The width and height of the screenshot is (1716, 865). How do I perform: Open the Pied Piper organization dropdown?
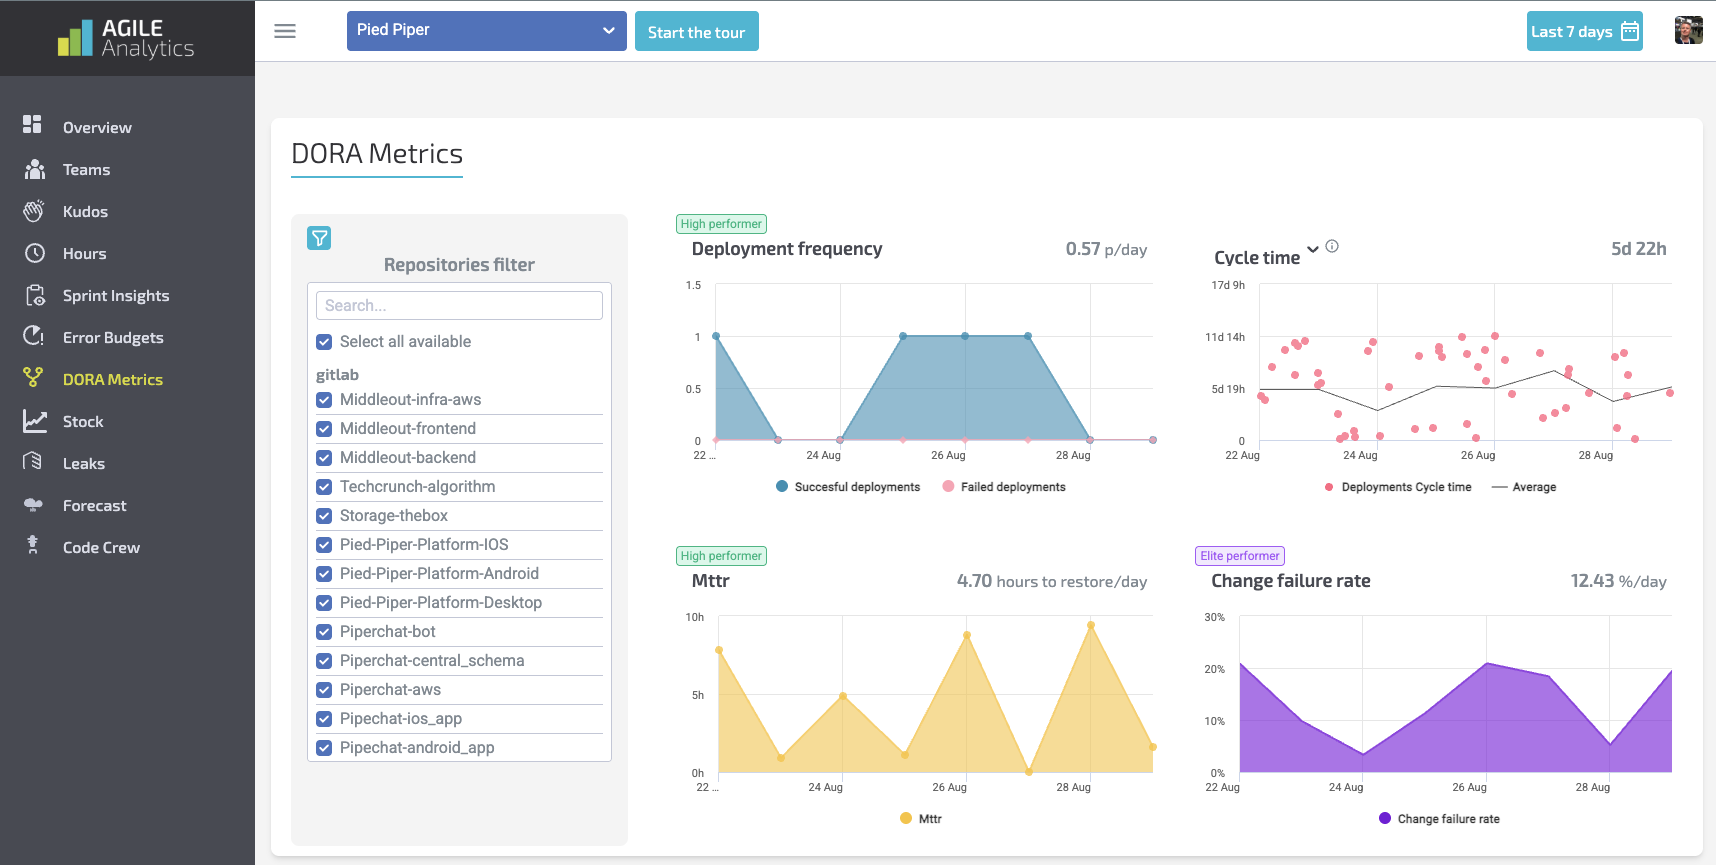[x=486, y=31]
